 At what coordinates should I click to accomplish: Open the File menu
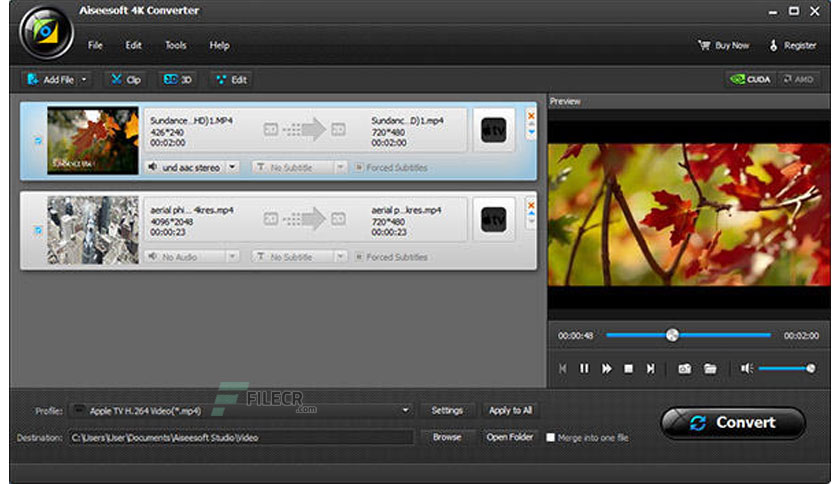(95, 45)
